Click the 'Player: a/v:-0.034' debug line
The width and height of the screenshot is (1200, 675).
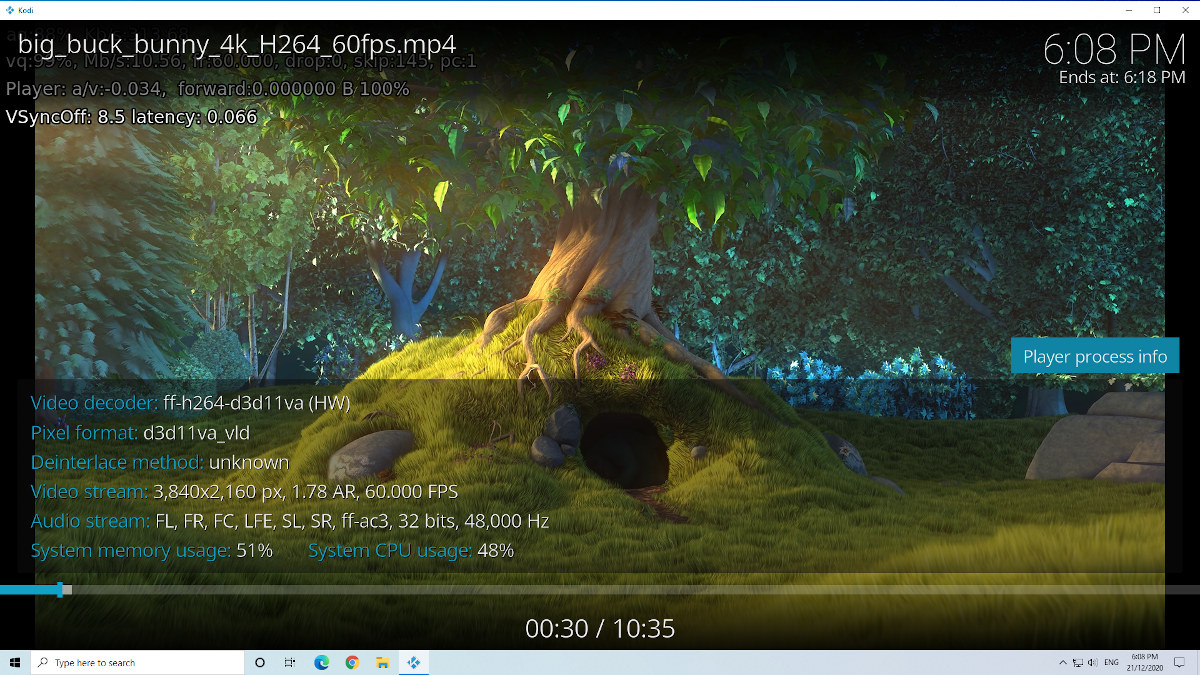[x=207, y=89]
